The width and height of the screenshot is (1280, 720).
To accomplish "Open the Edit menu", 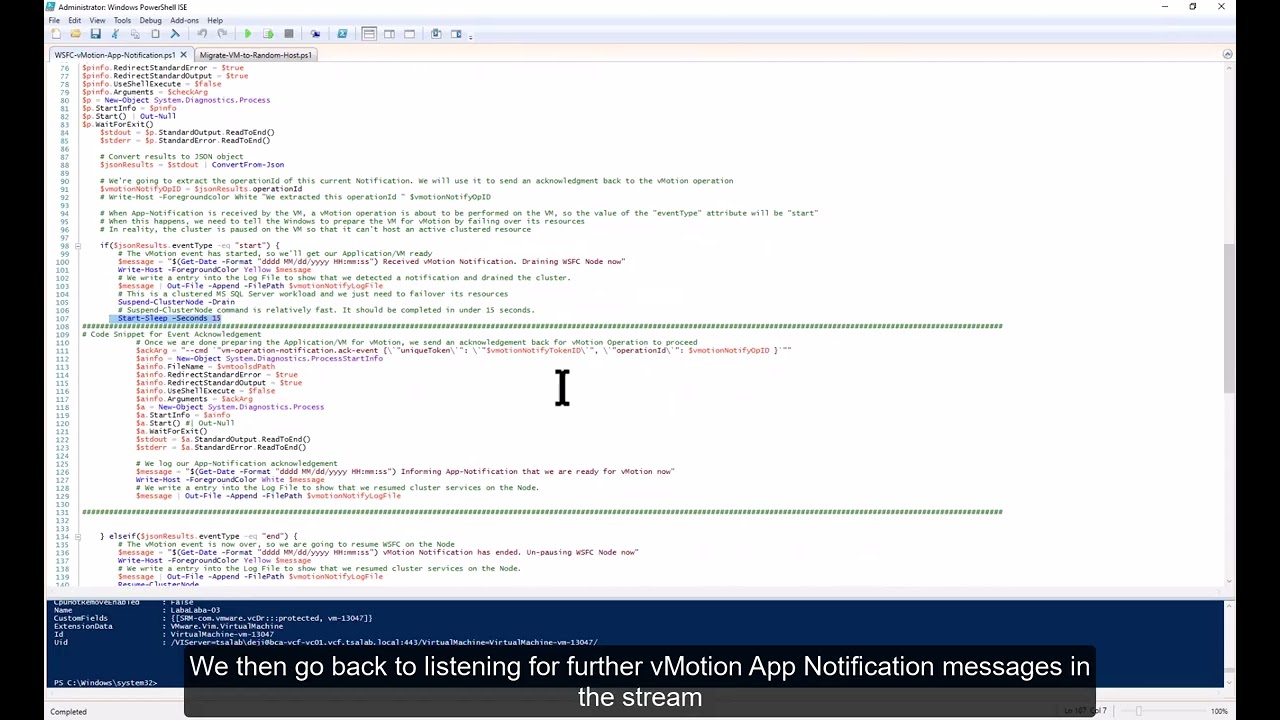I will click(75, 20).
